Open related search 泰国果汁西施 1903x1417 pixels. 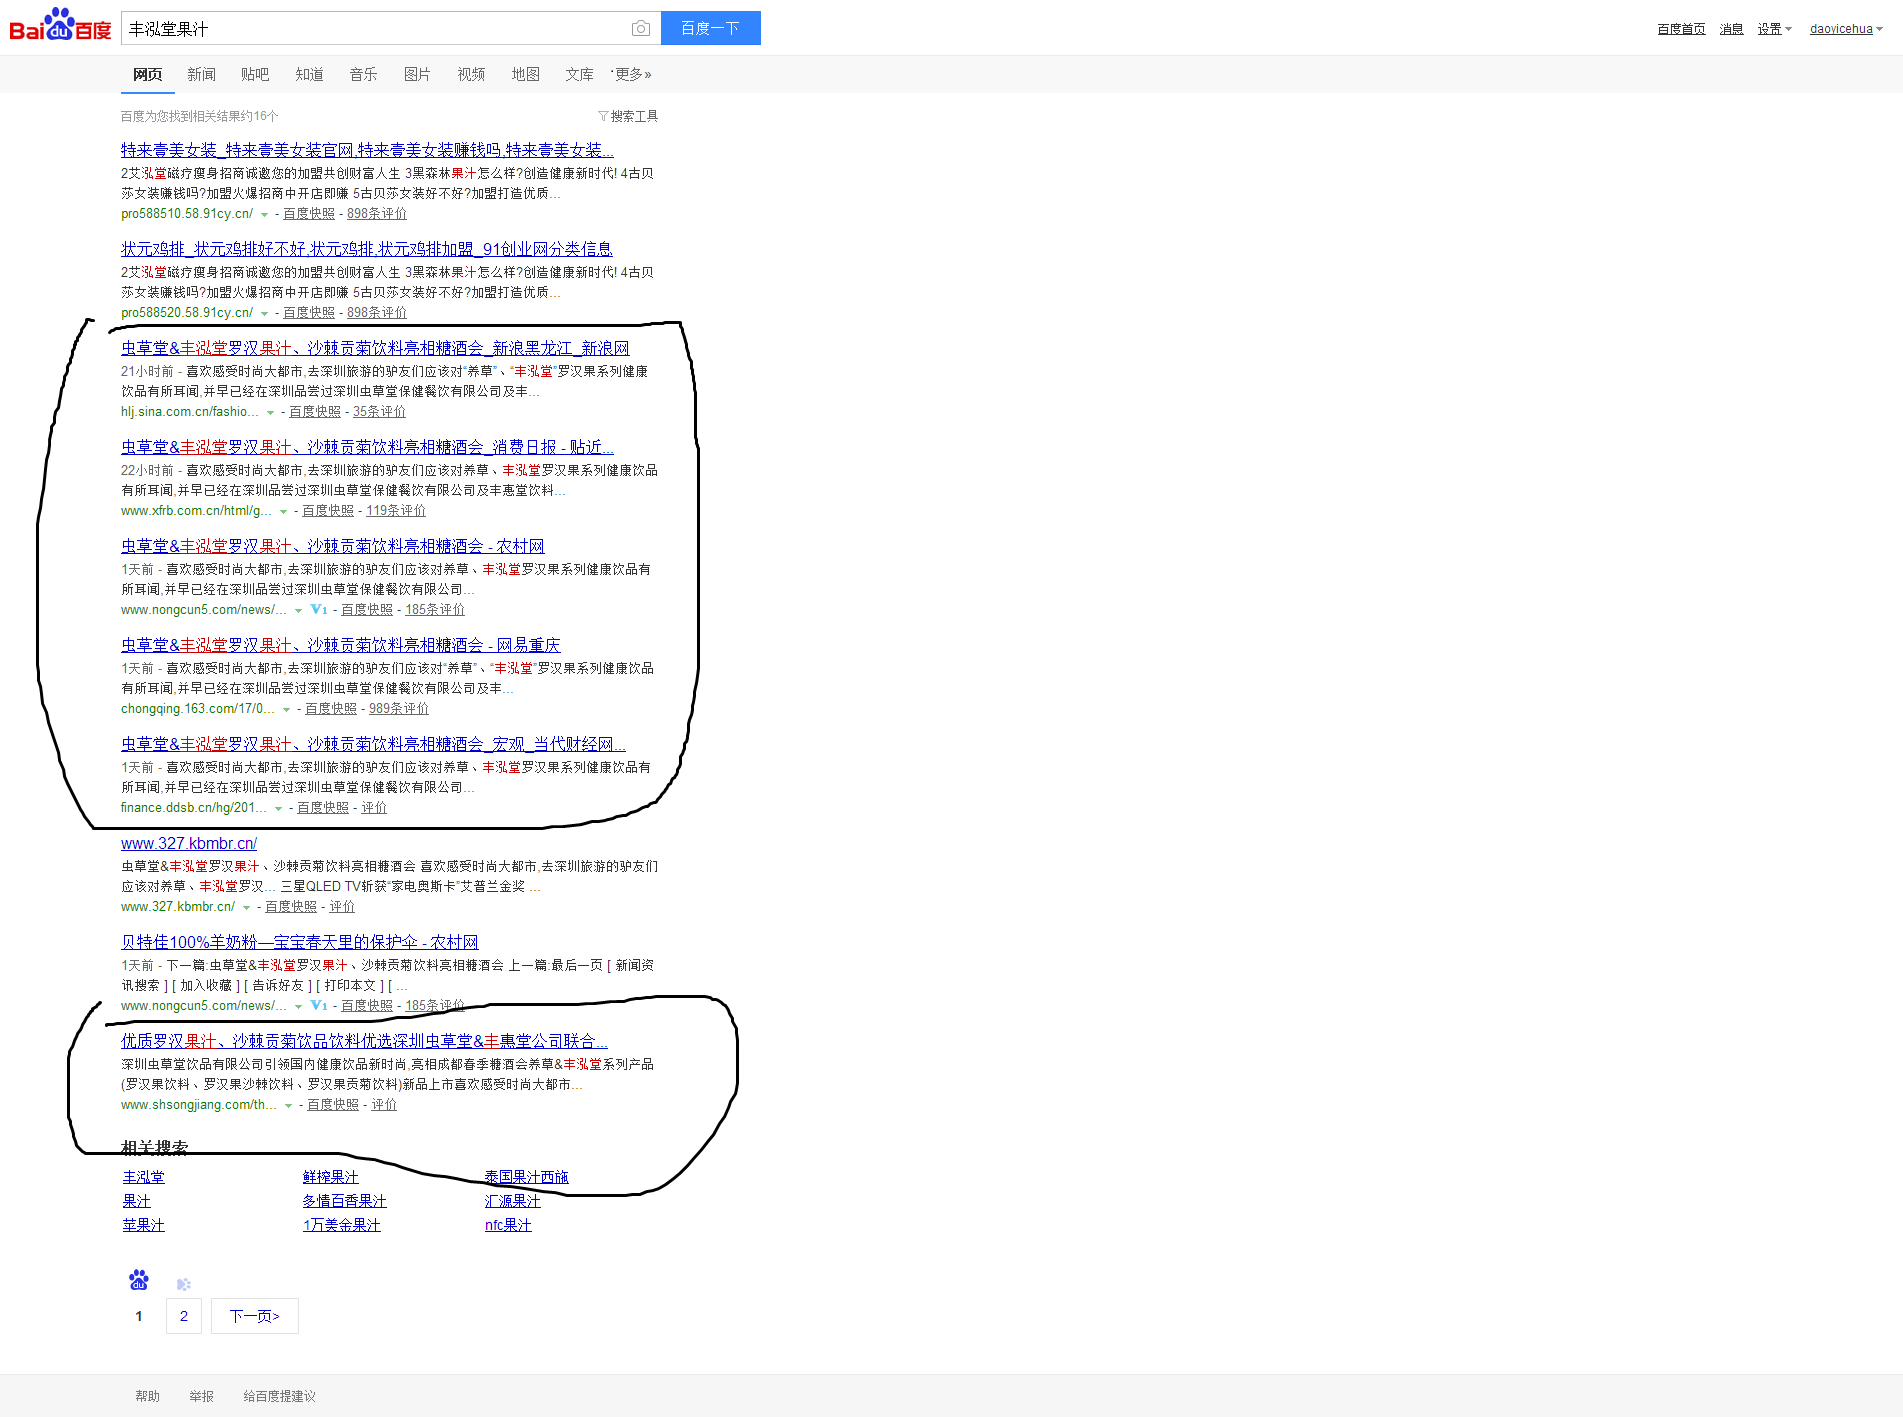click(x=527, y=1177)
